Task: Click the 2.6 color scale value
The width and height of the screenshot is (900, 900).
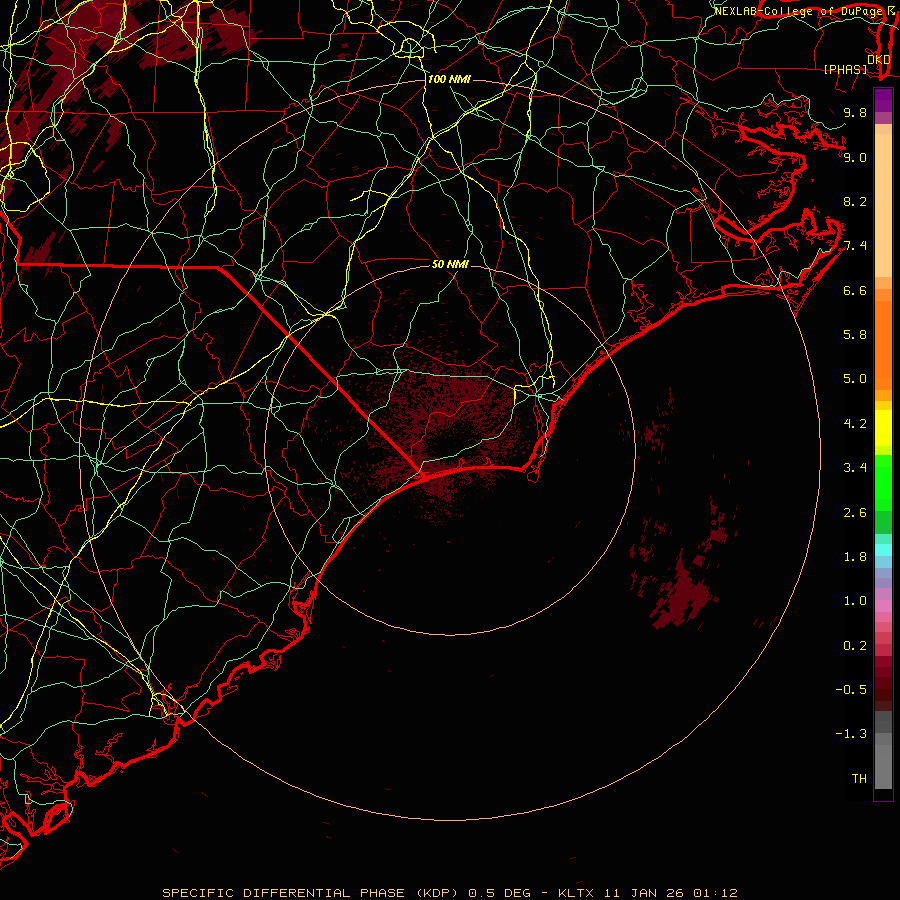Action: point(855,513)
